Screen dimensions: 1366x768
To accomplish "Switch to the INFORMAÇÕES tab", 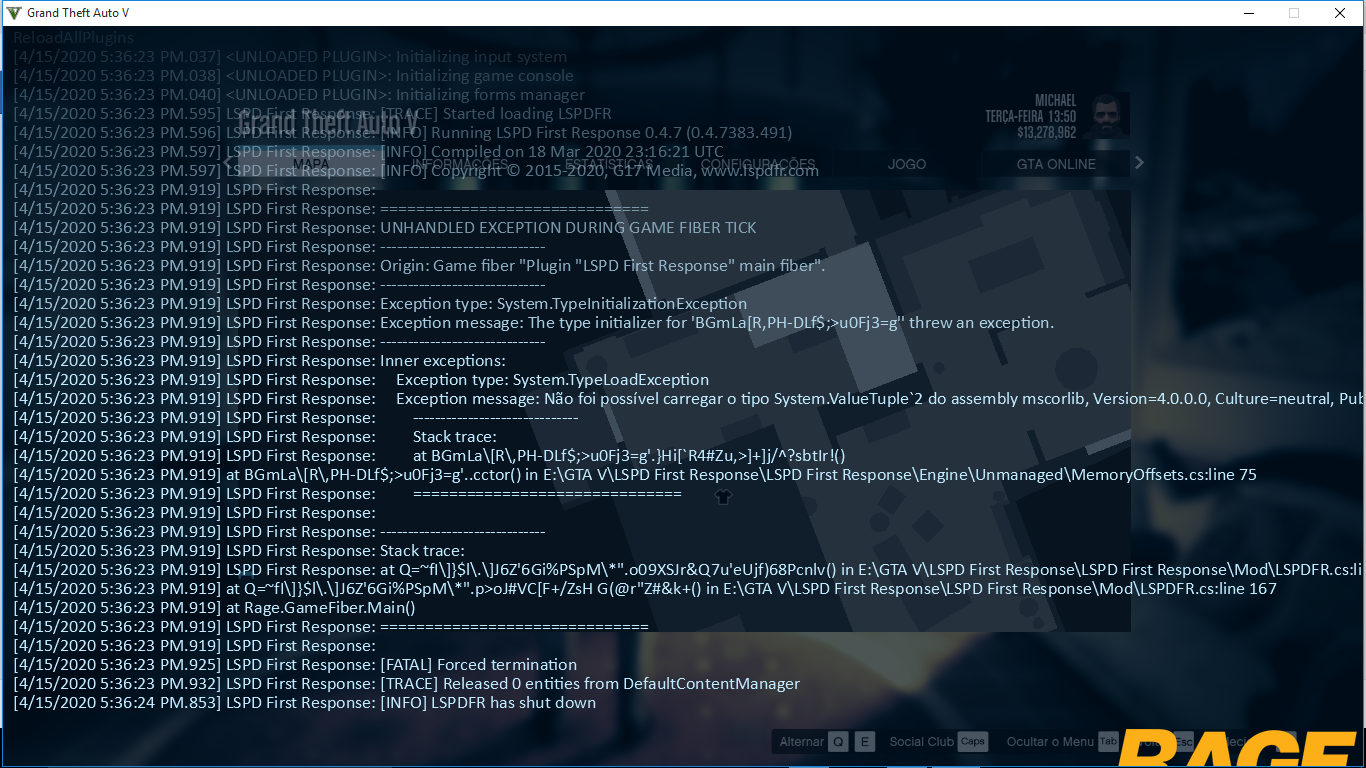I will pyautogui.click(x=460, y=164).
